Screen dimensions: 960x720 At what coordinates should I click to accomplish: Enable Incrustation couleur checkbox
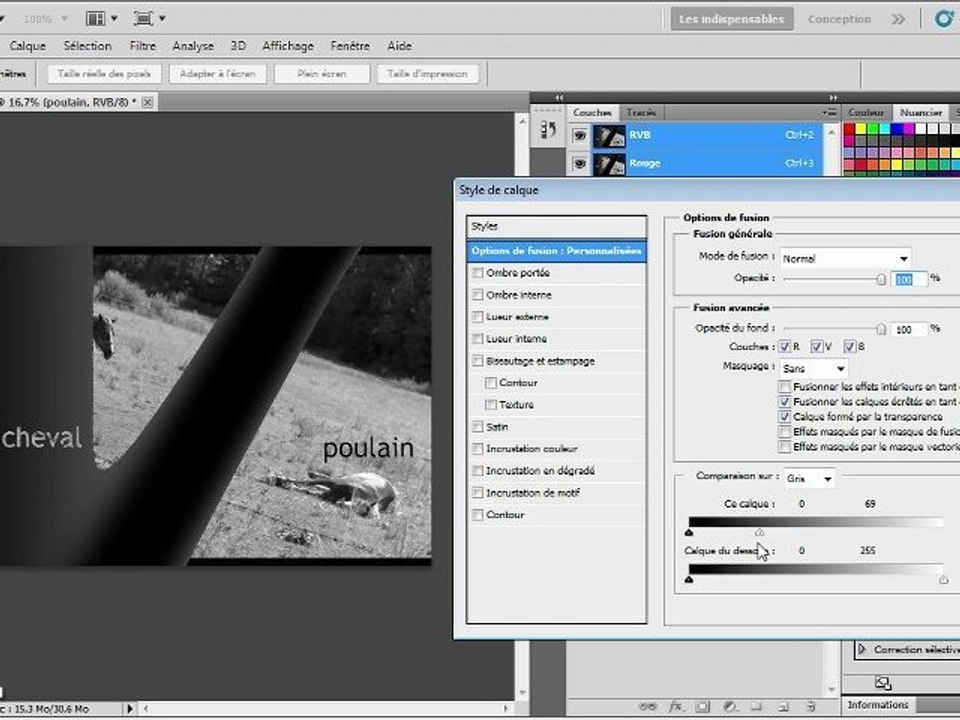click(x=478, y=448)
